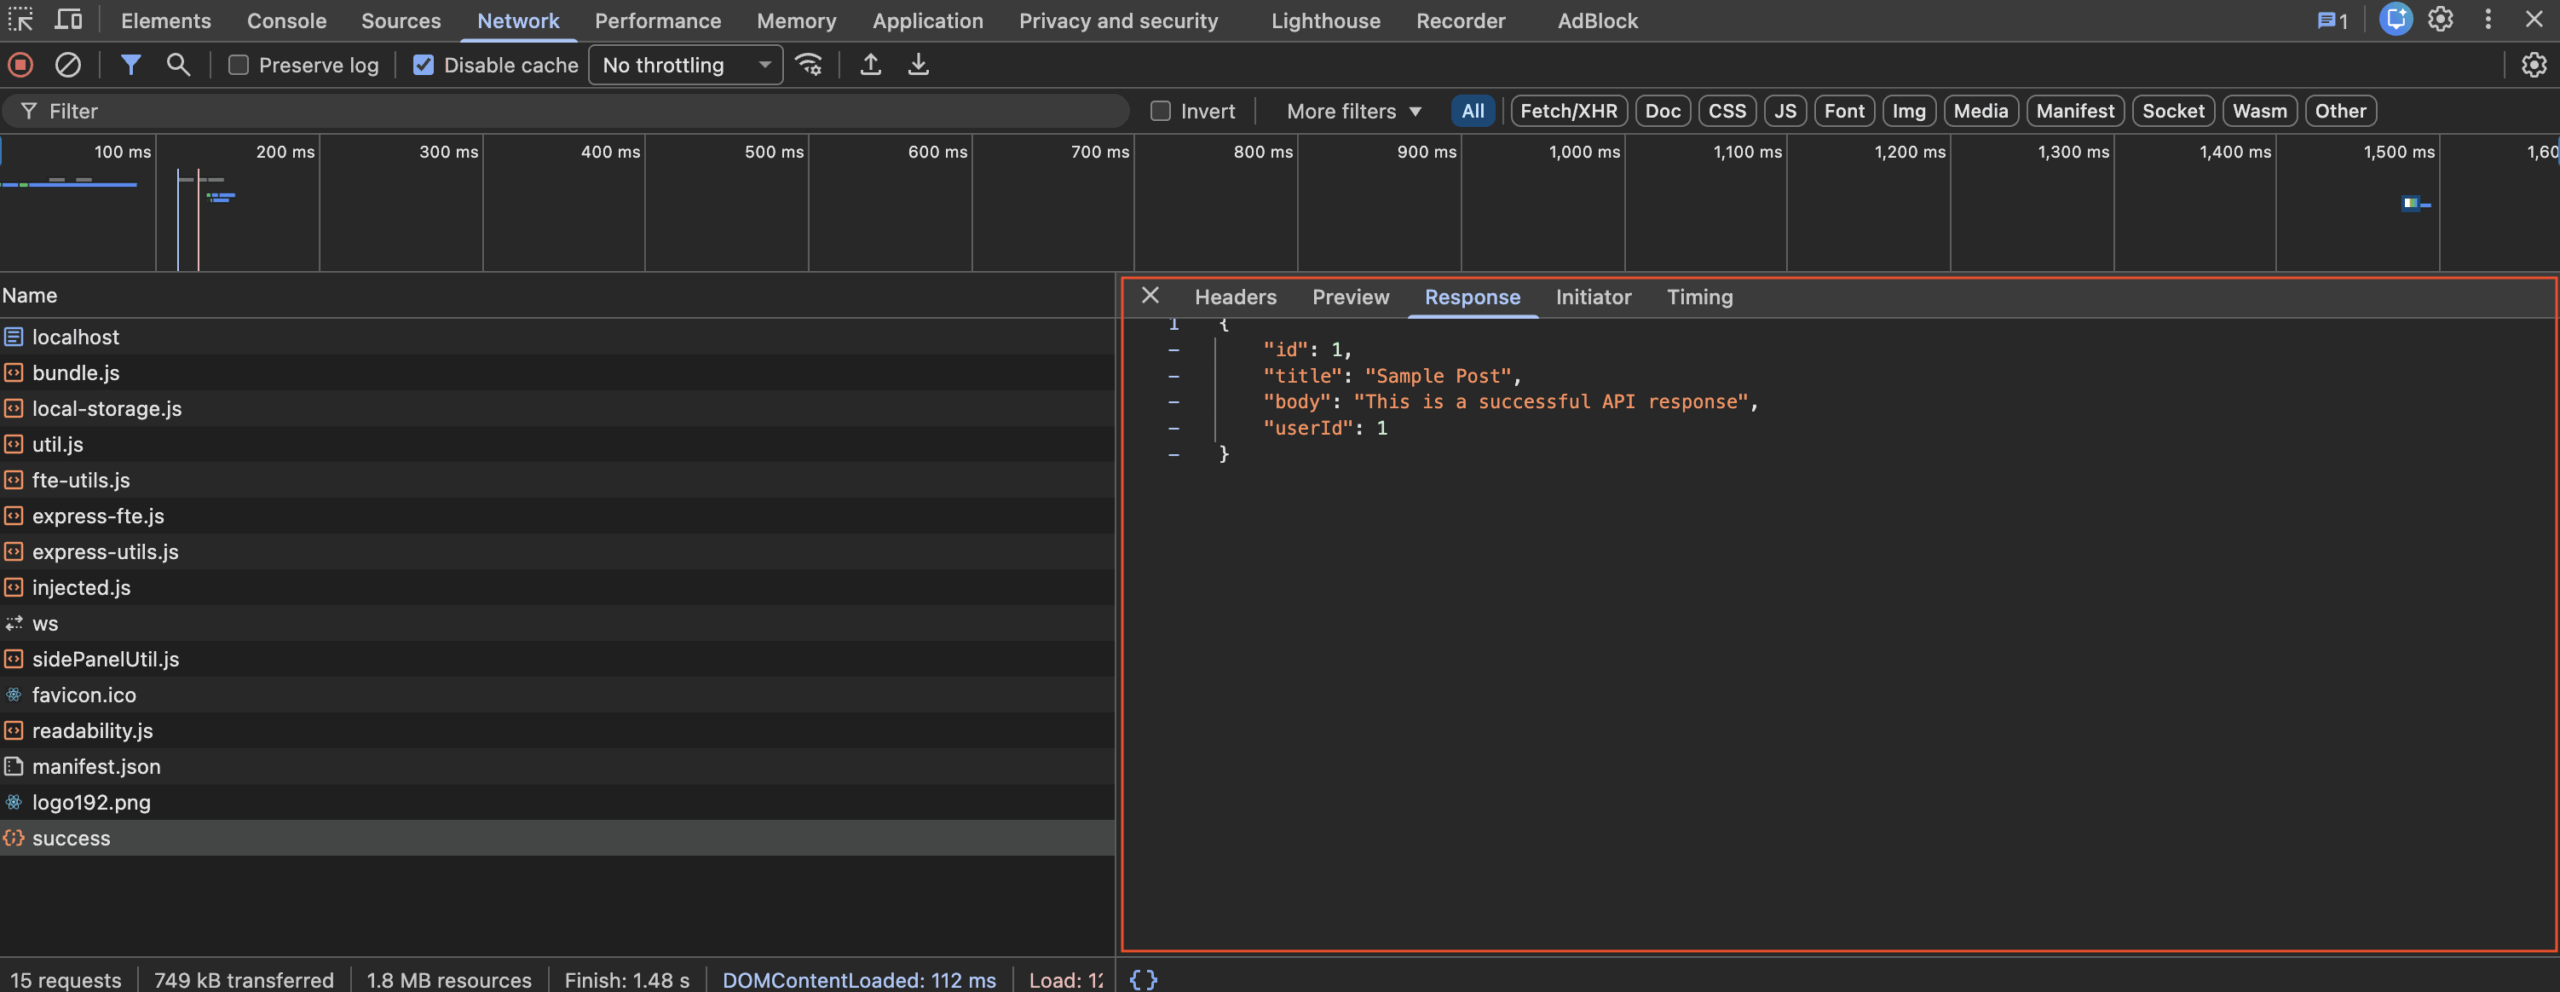
Task: Clear the network log
Action: coord(68,65)
